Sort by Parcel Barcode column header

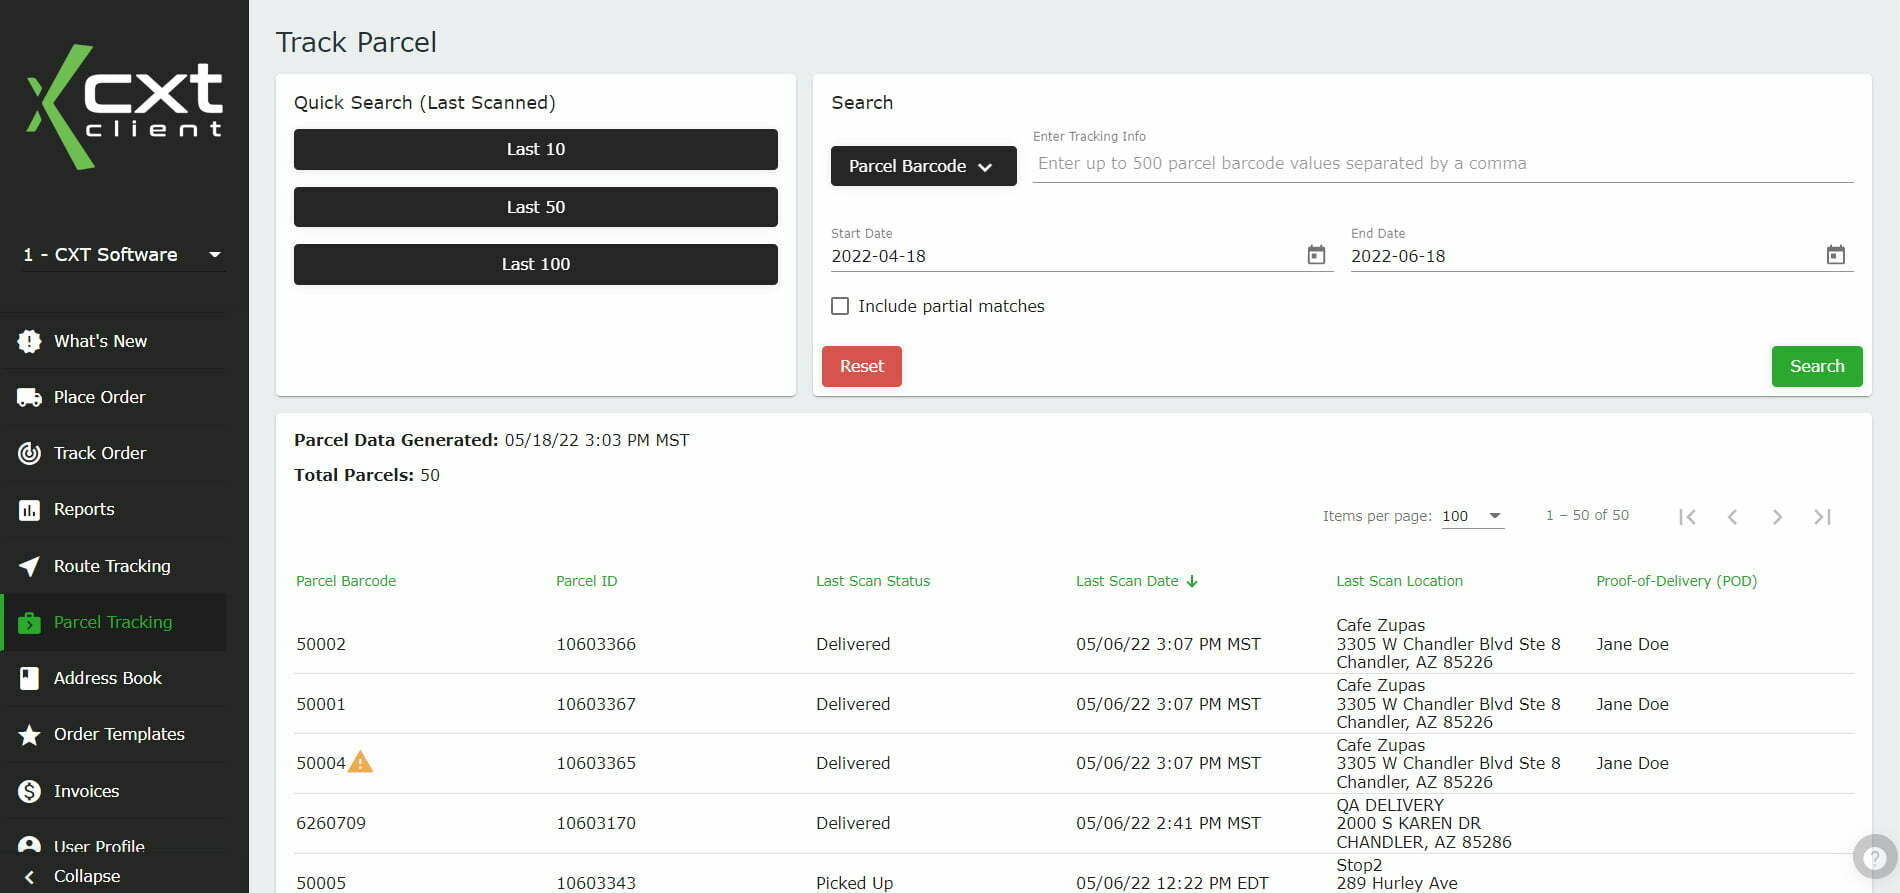[346, 581]
